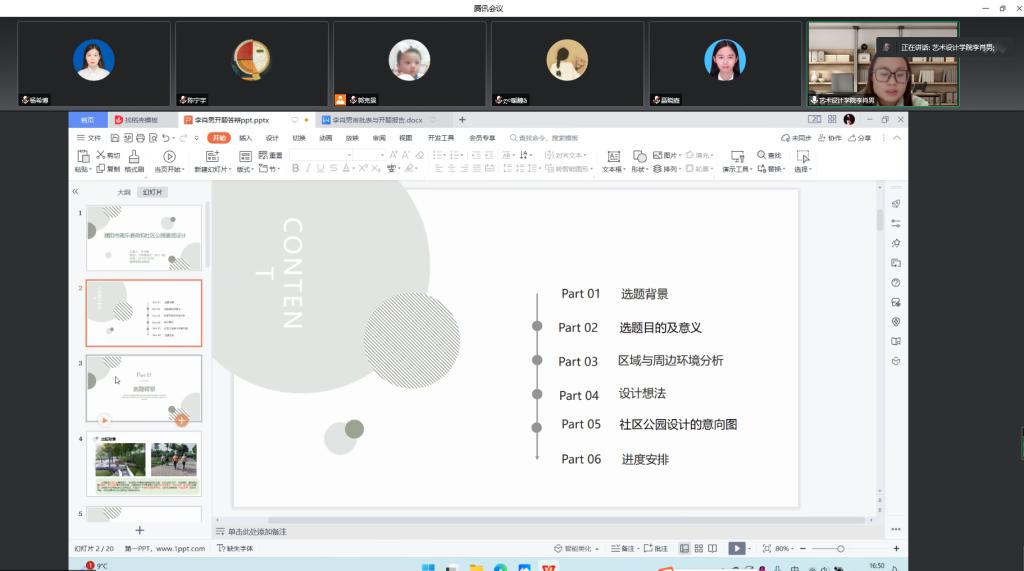Select slide 1 thumbnail in the panel
This screenshot has width=1024, height=571.
click(x=143, y=237)
